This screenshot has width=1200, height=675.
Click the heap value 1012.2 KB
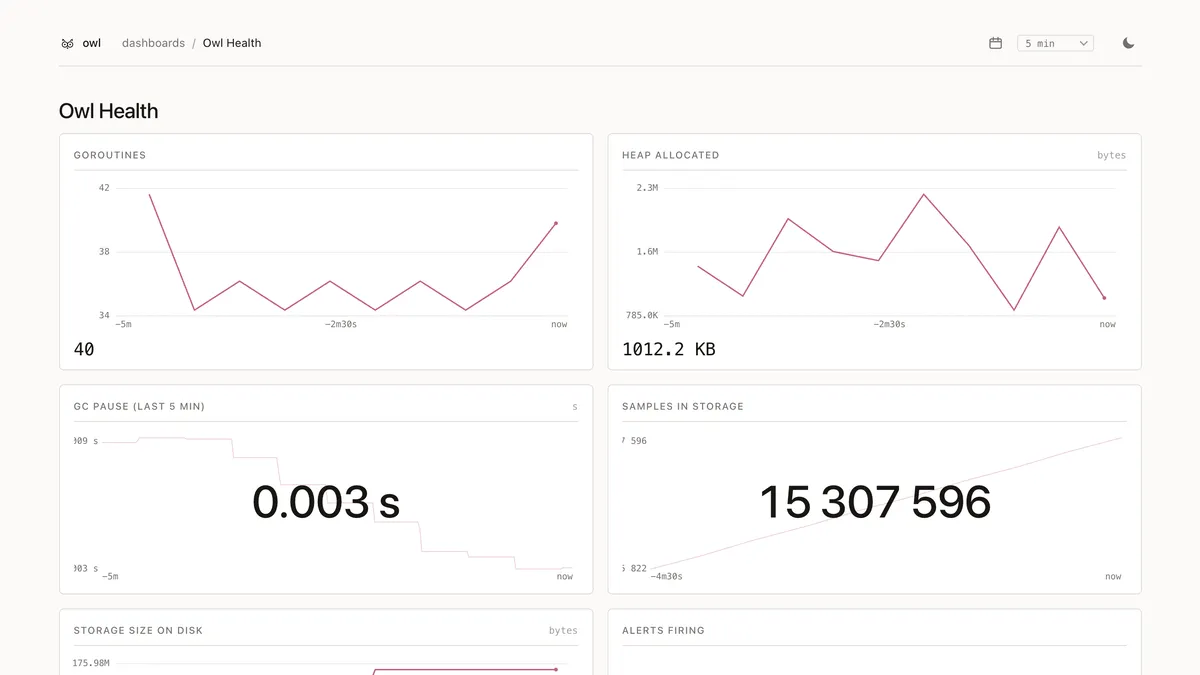click(669, 349)
